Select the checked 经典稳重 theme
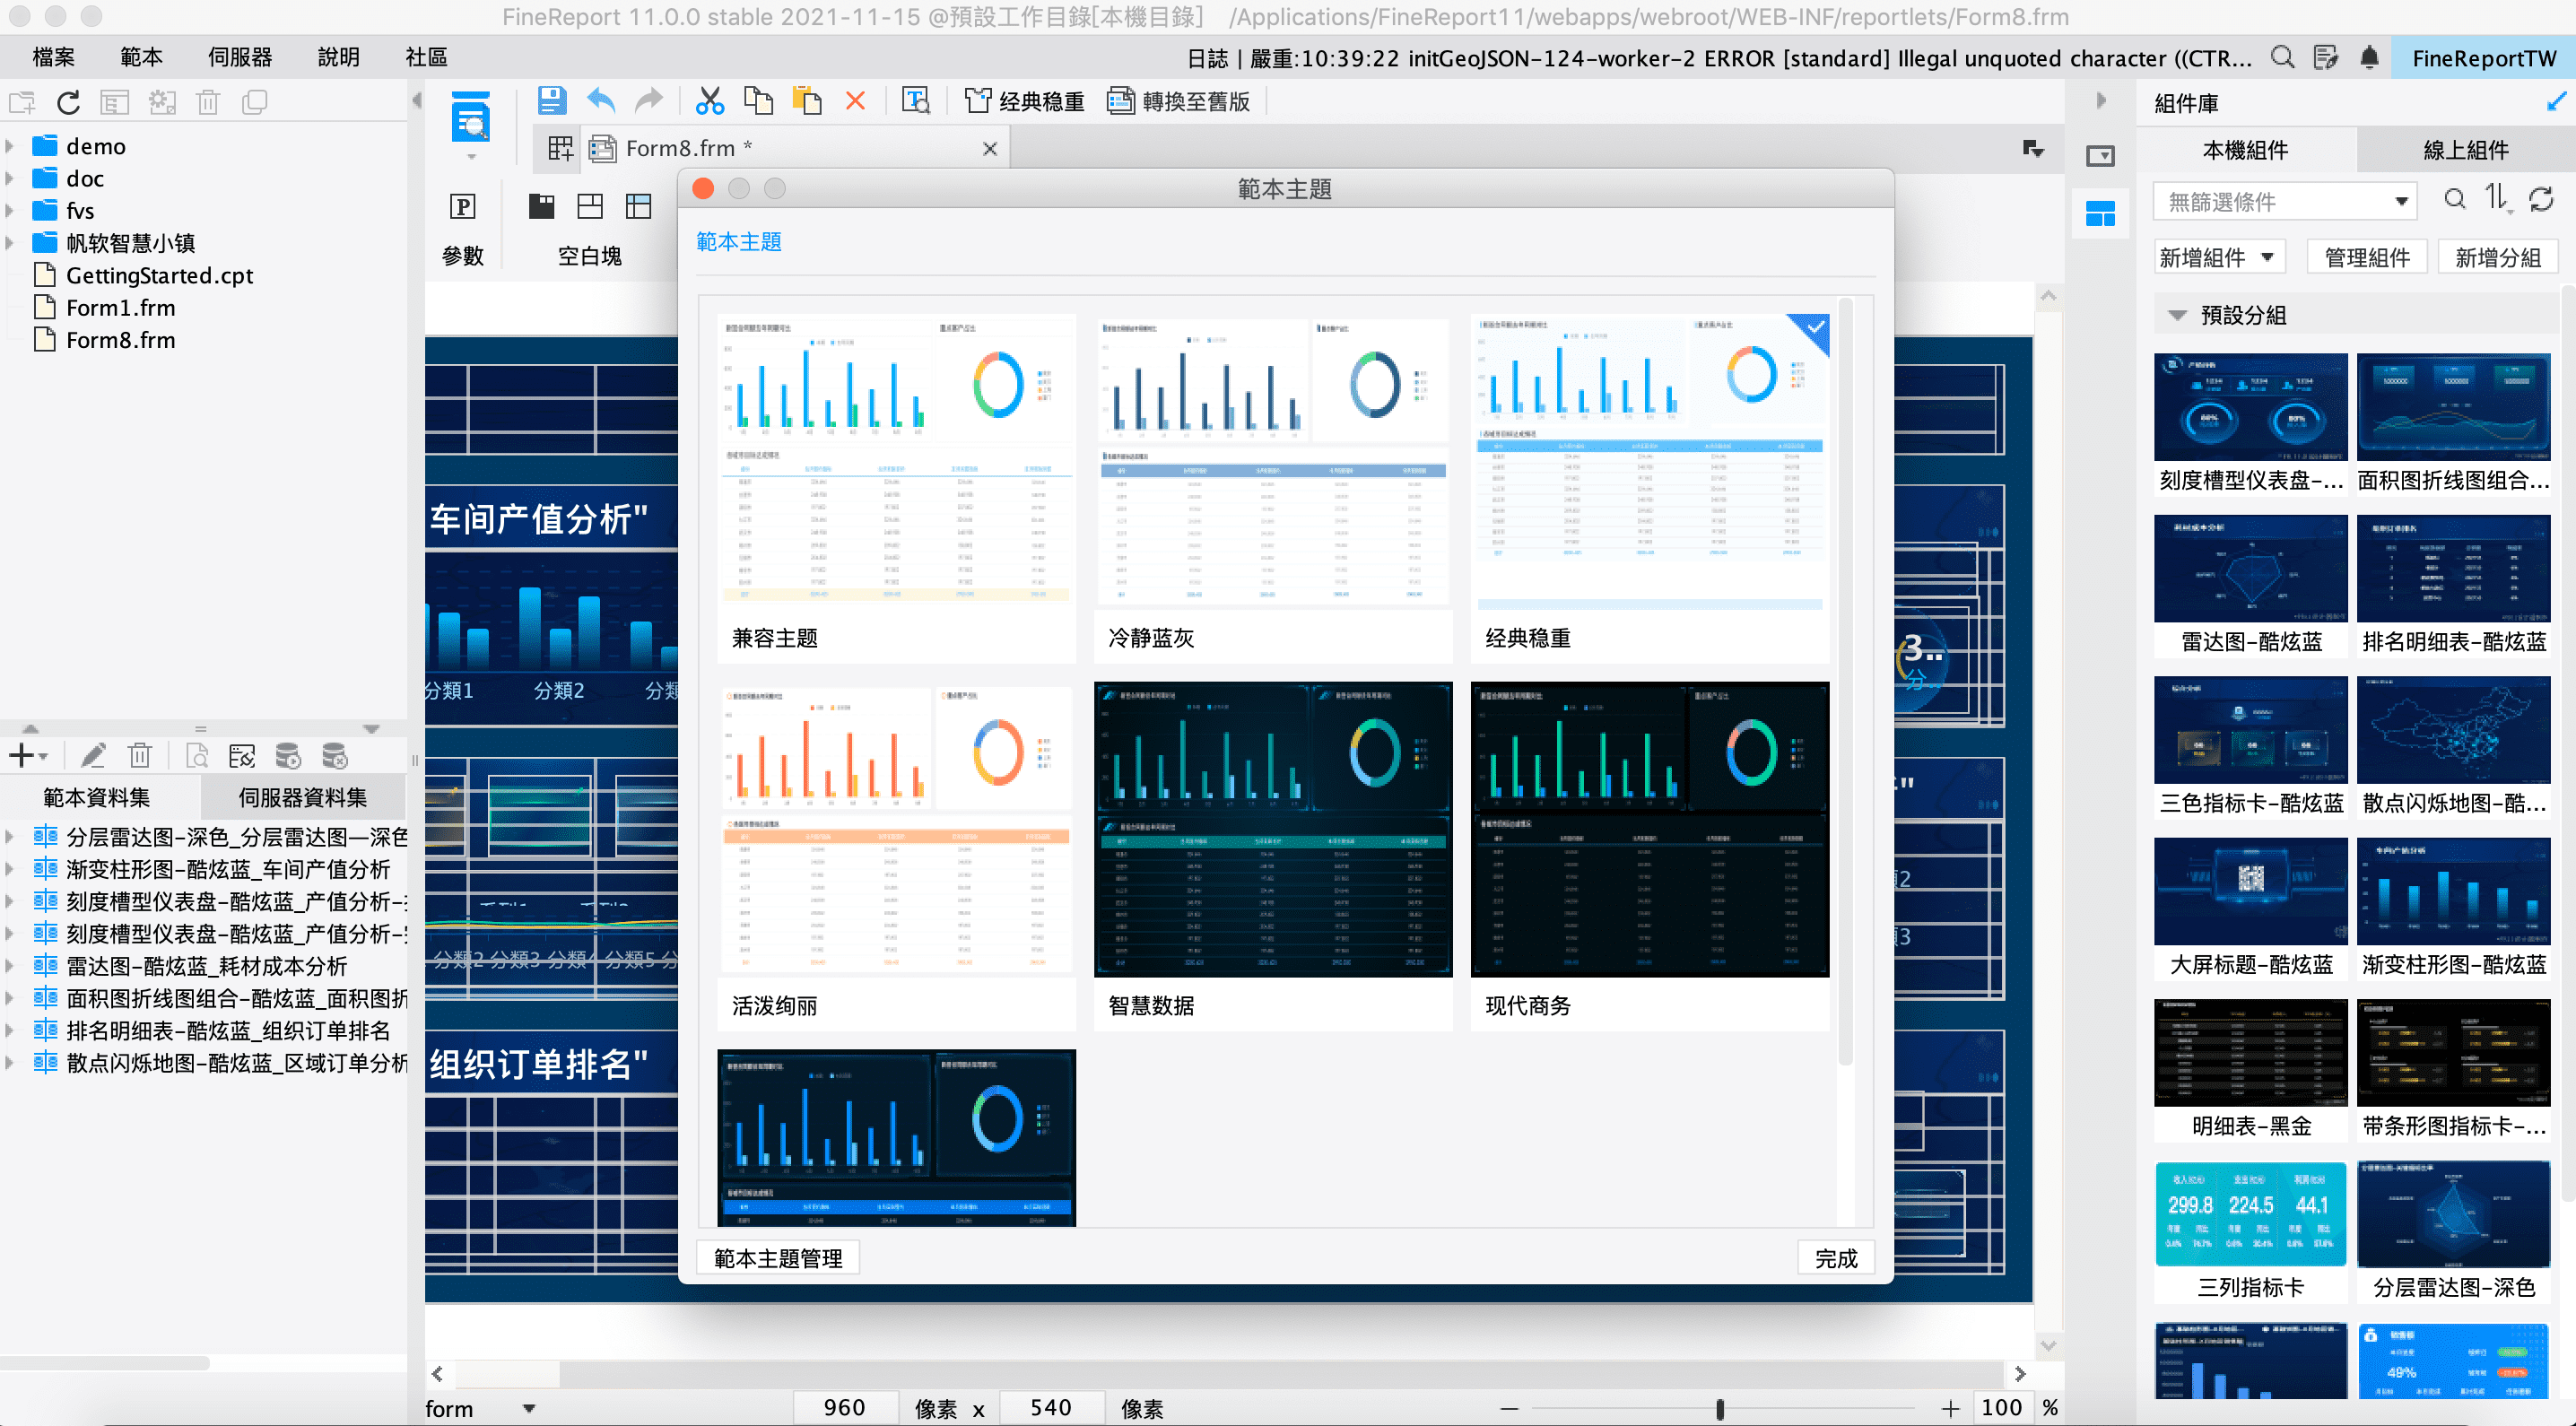The width and height of the screenshot is (2576, 1426). coord(1649,488)
